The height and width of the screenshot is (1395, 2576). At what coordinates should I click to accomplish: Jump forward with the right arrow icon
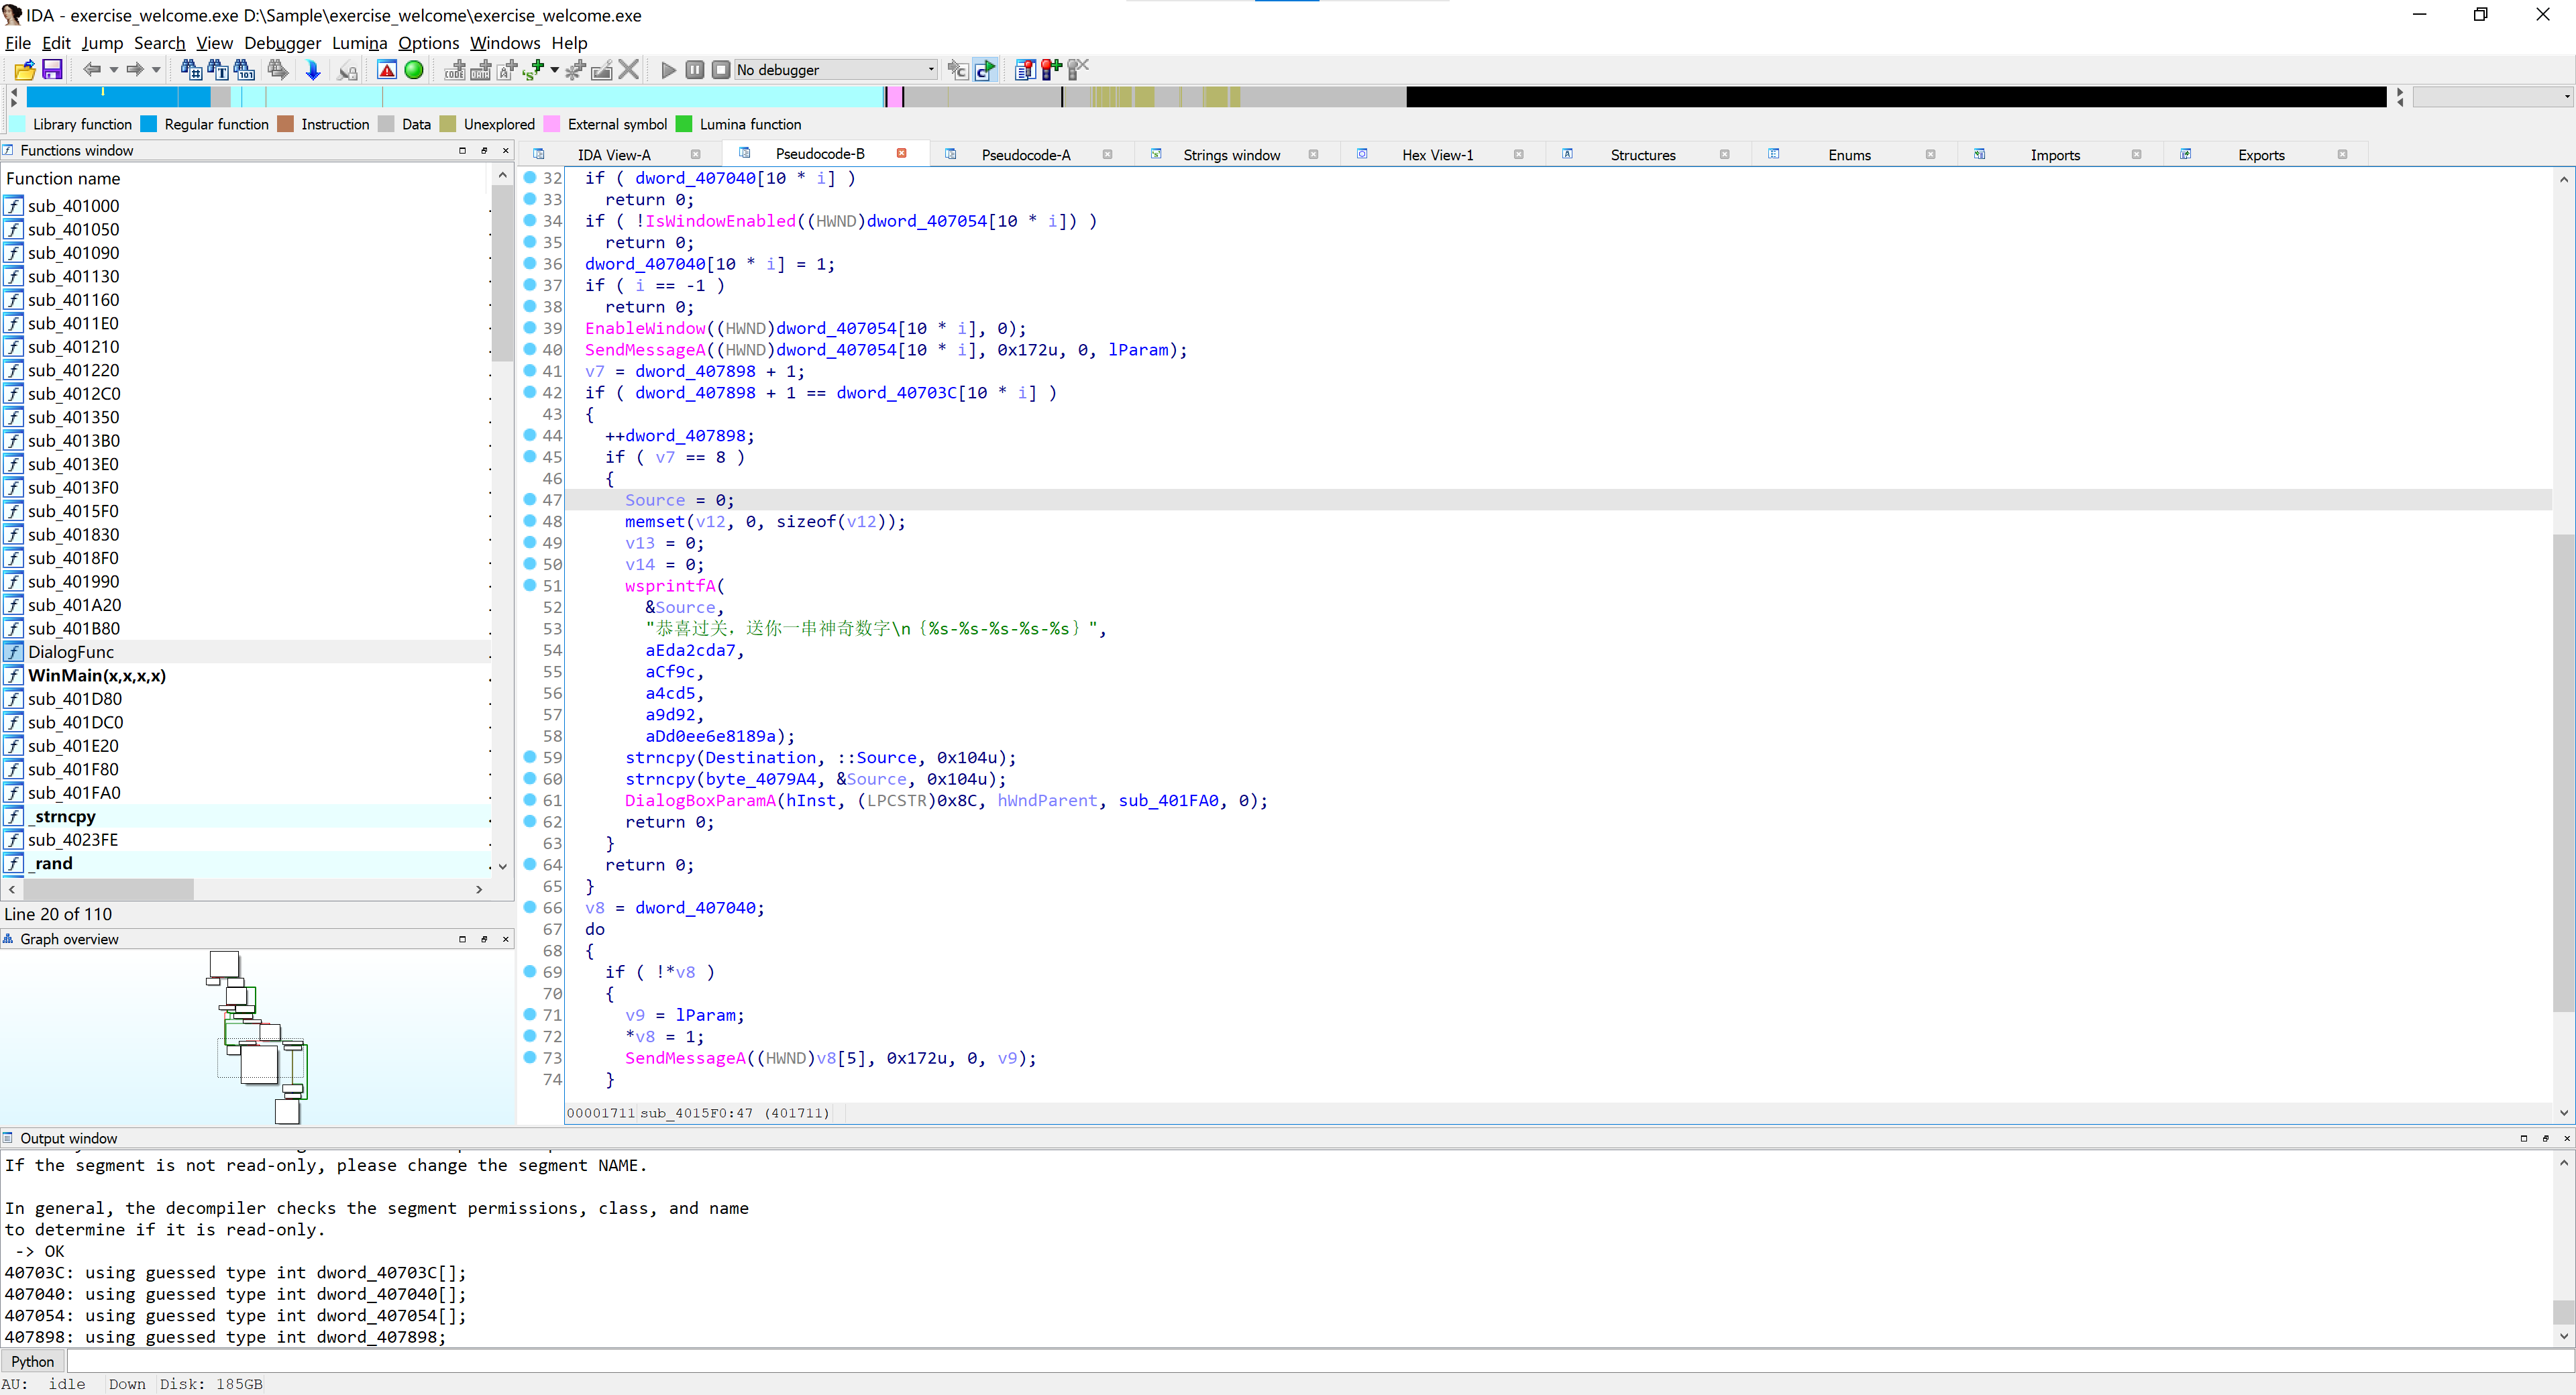[135, 69]
